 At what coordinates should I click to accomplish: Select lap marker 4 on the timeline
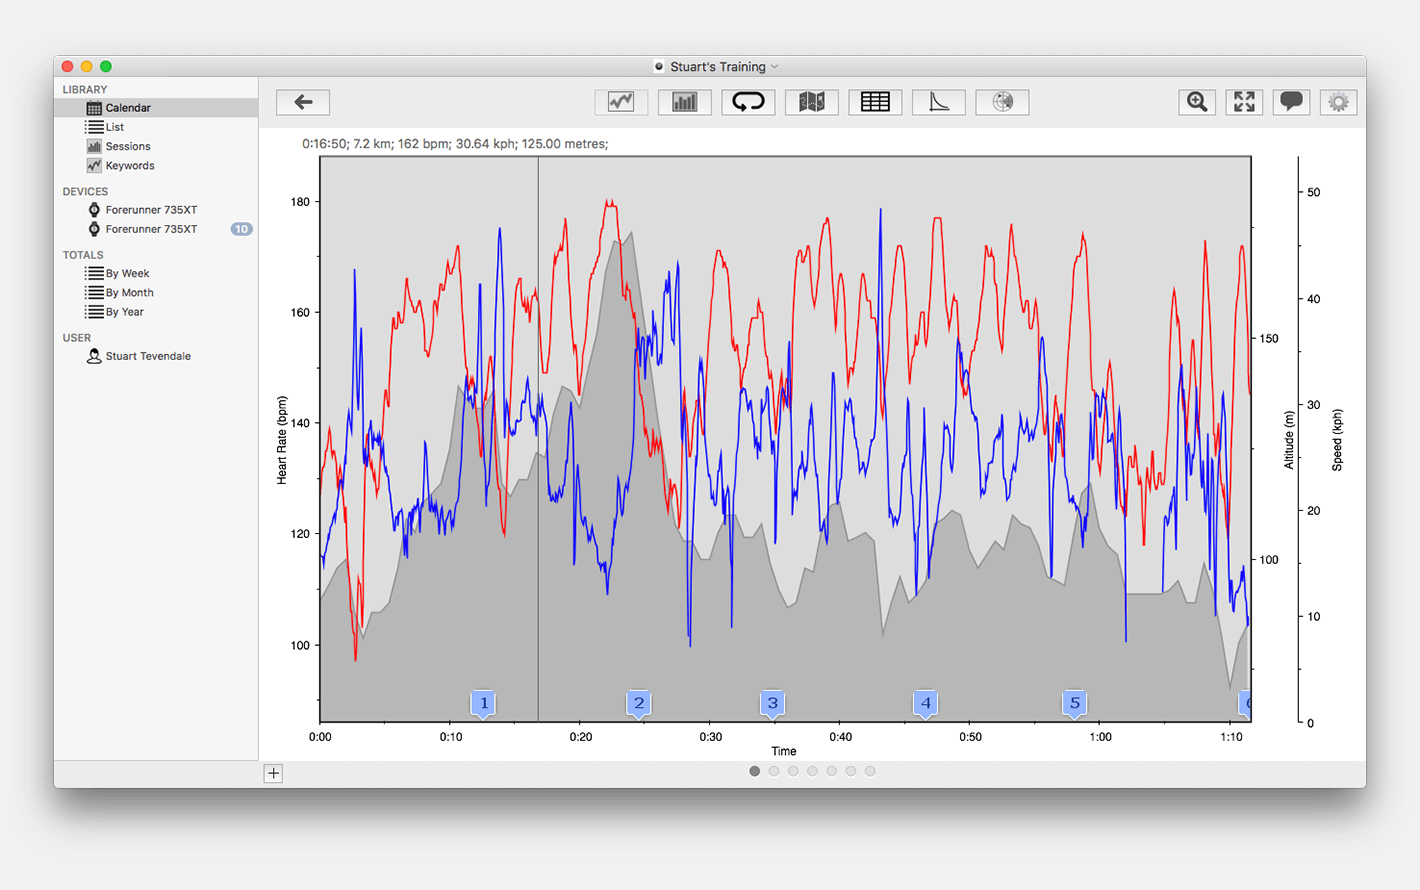point(926,704)
